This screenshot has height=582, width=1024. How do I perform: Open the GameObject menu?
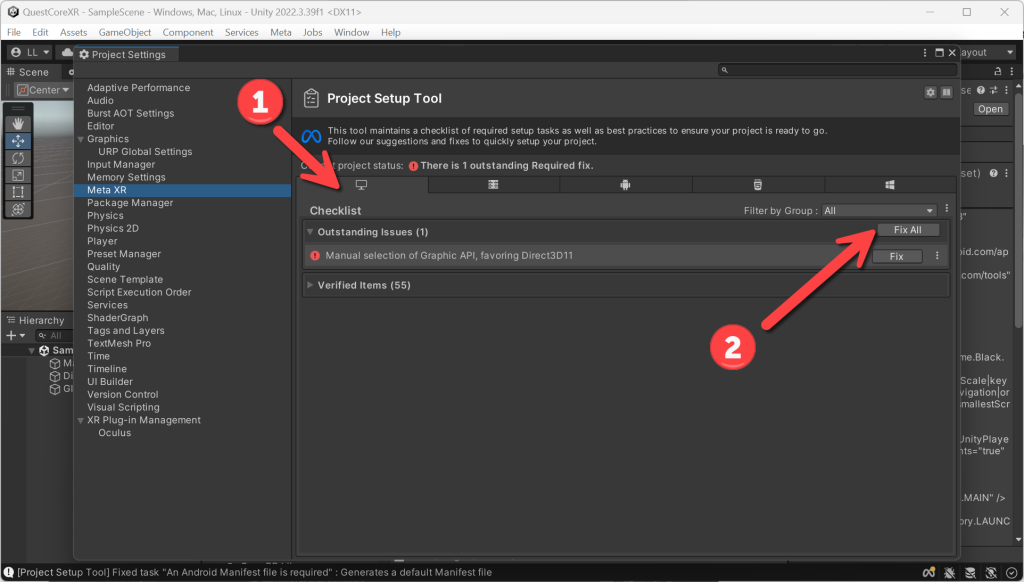tap(125, 32)
